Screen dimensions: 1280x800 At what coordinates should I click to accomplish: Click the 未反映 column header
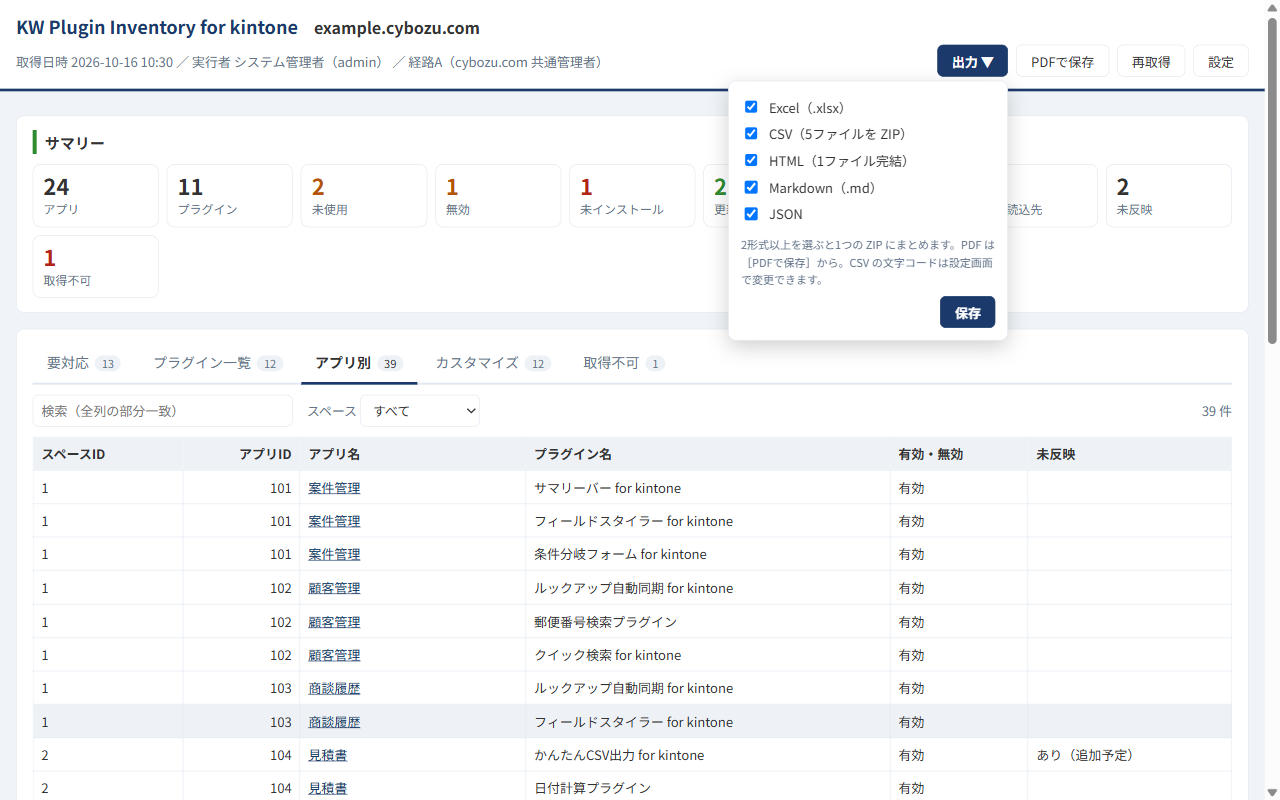1130,454
